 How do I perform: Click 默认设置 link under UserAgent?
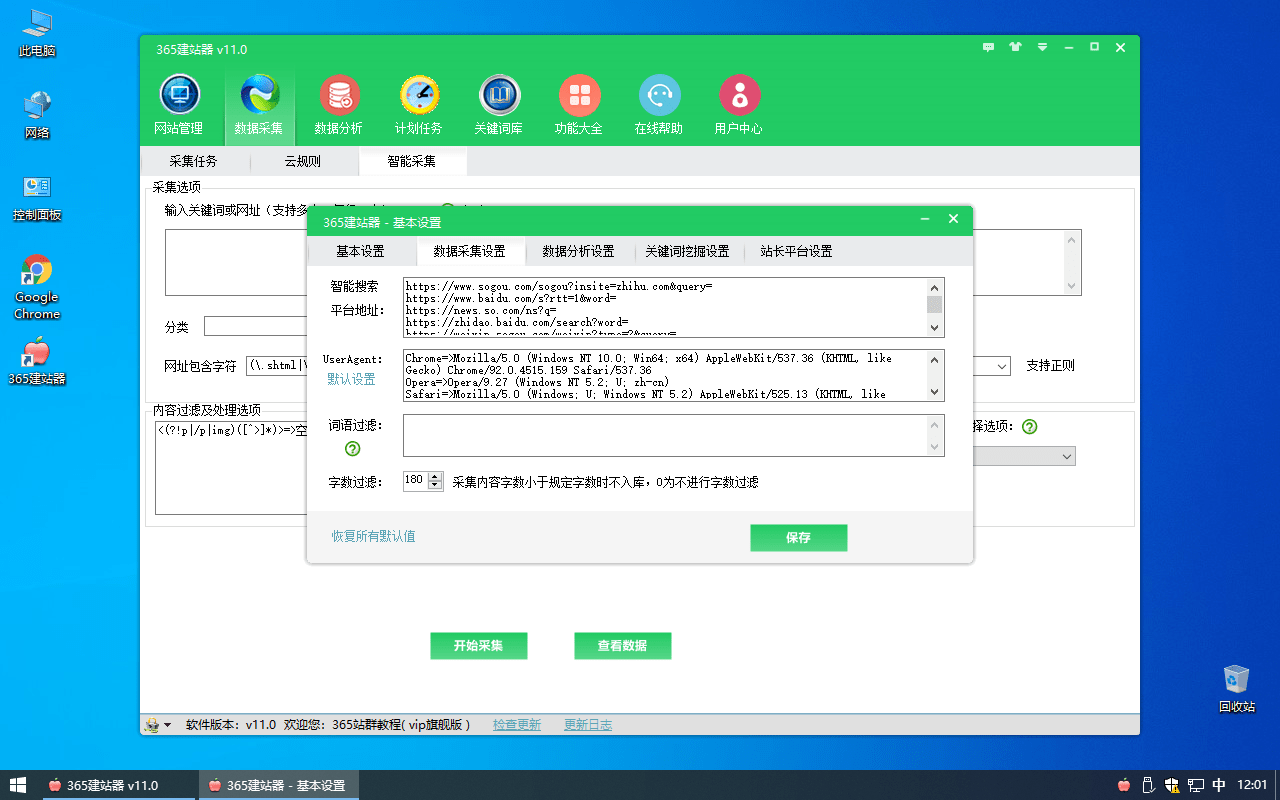click(x=351, y=379)
